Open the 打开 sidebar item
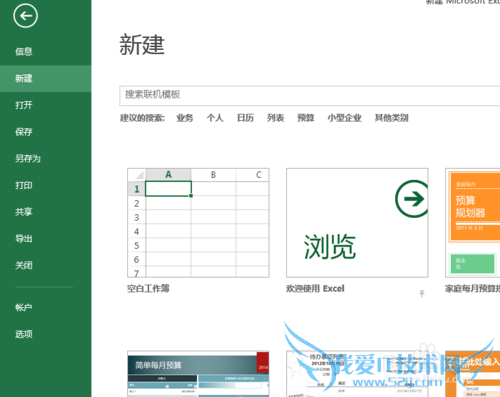500x397 pixels. pyautogui.click(x=24, y=105)
